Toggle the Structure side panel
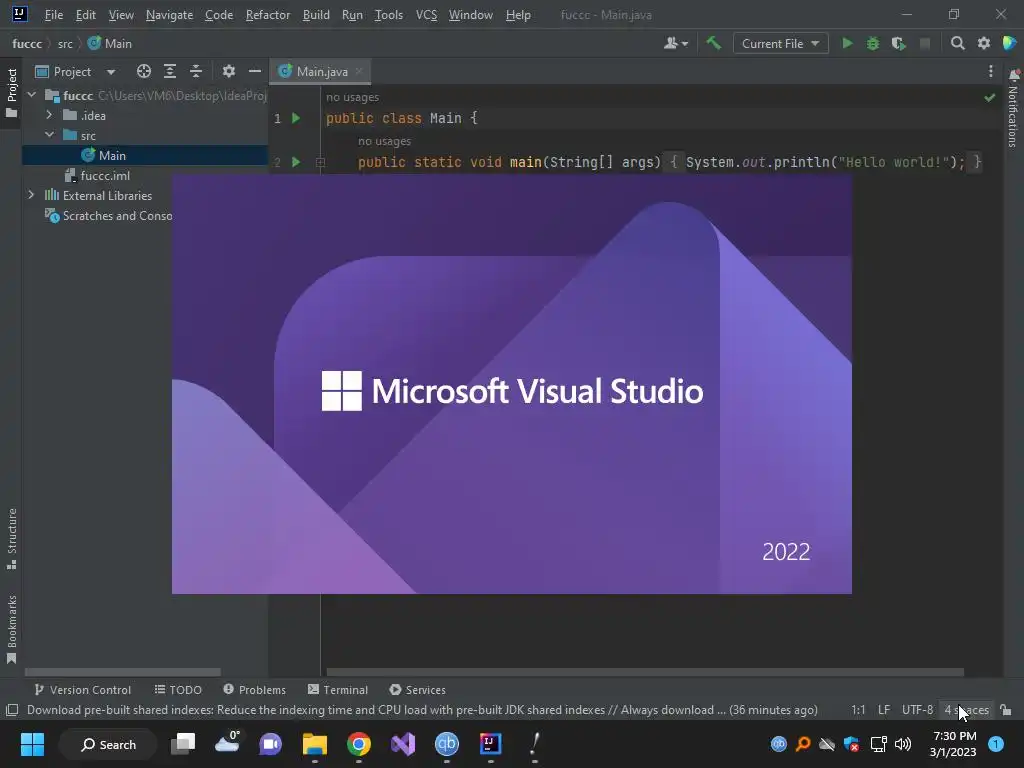Viewport: 1024px width, 768px height. [x=12, y=539]
